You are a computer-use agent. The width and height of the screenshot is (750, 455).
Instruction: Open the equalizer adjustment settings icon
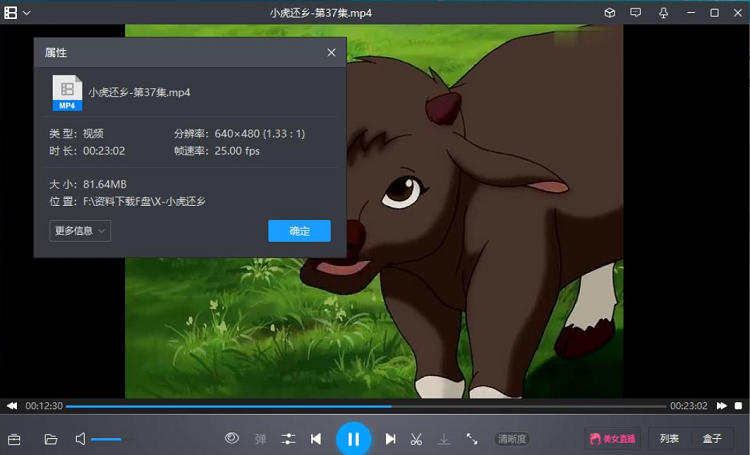(288, 439)
